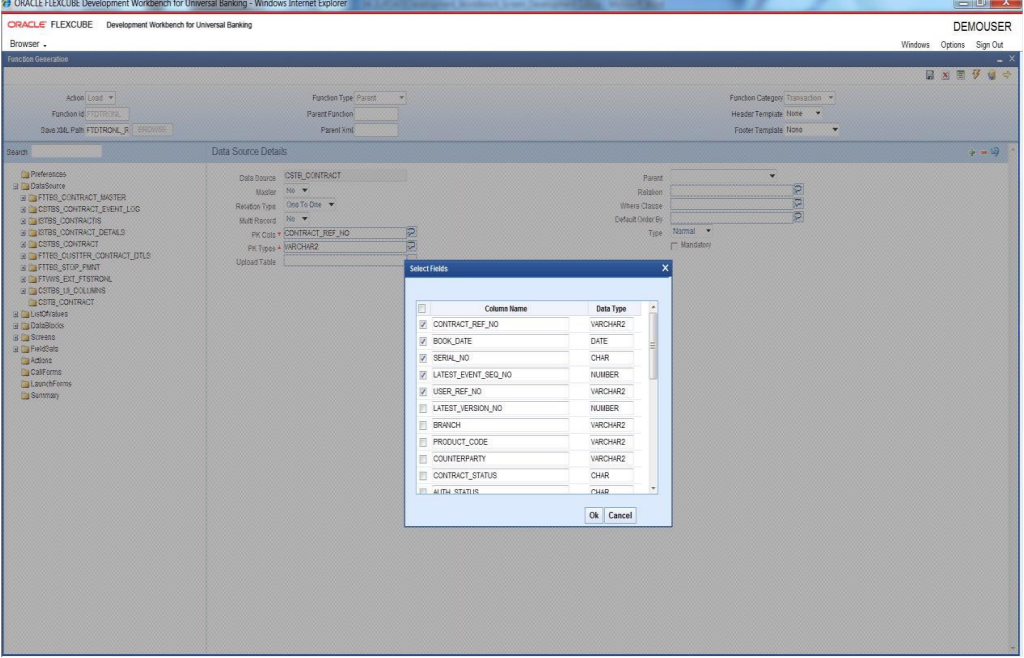
Task: Open the Function Type dropdown
Action: 380,98
